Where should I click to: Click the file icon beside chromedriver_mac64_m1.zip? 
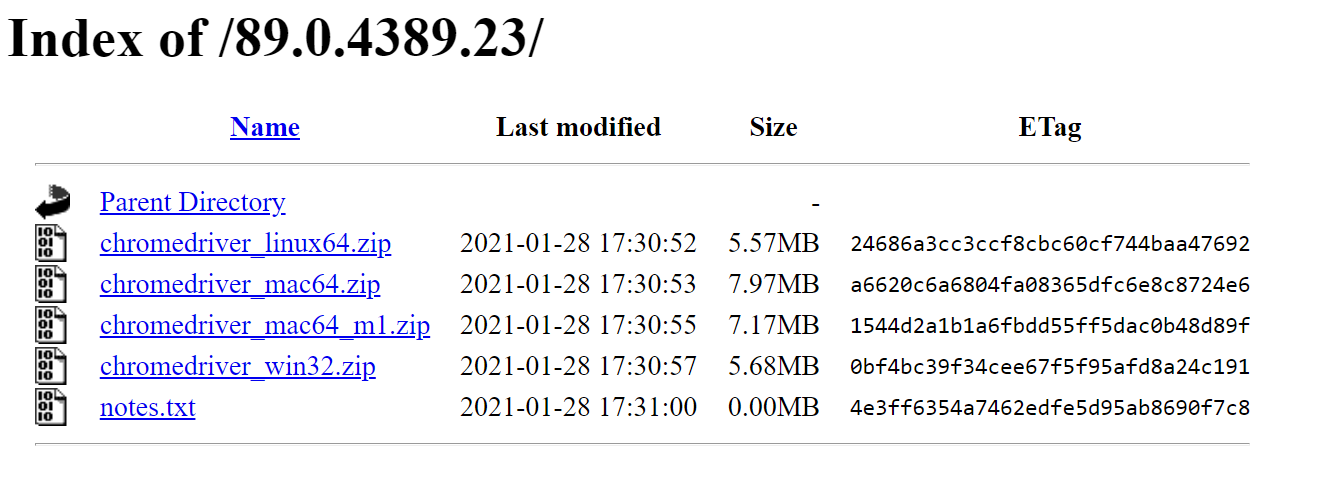click(x=51, y=325)
